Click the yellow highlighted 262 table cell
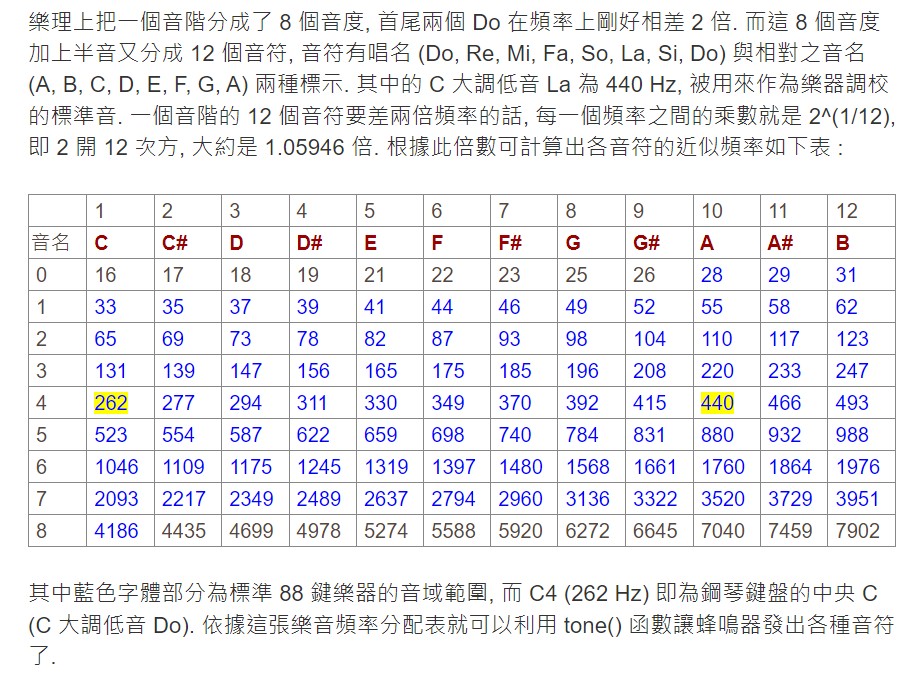Viewport: 923px width, 682px height. (111, 403)
